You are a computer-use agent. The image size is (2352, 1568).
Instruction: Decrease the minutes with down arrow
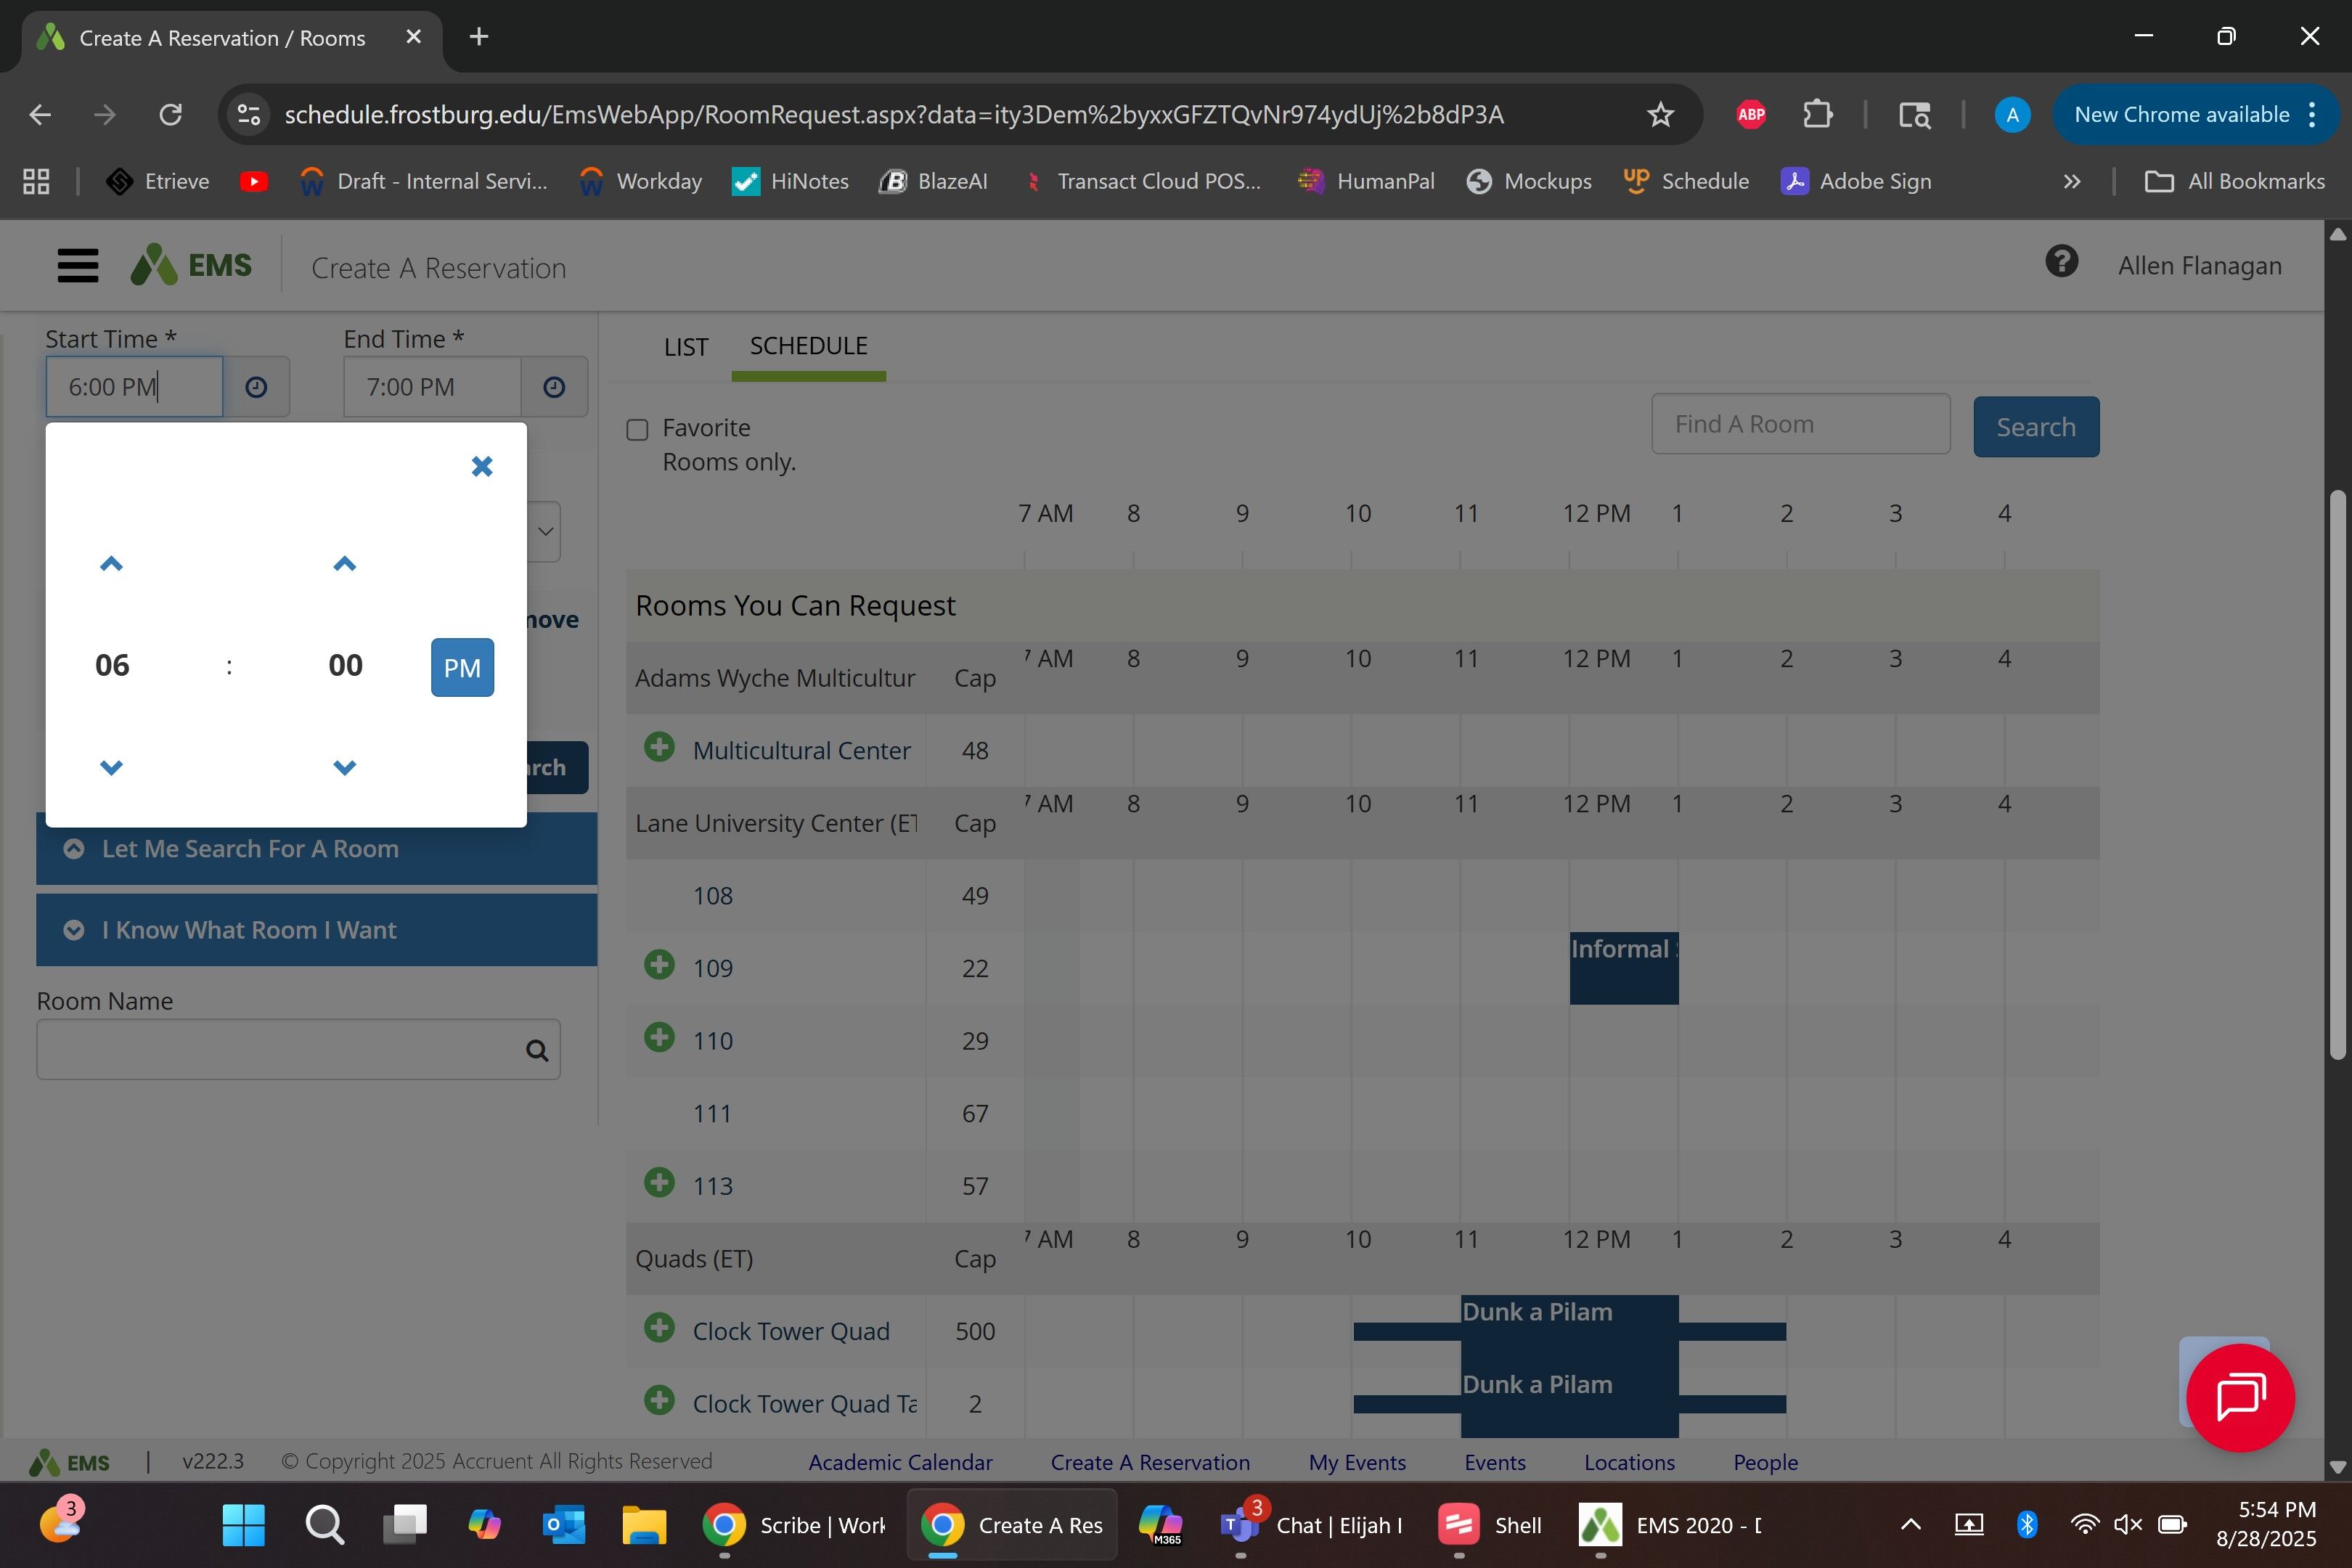[x=345, y=767]
